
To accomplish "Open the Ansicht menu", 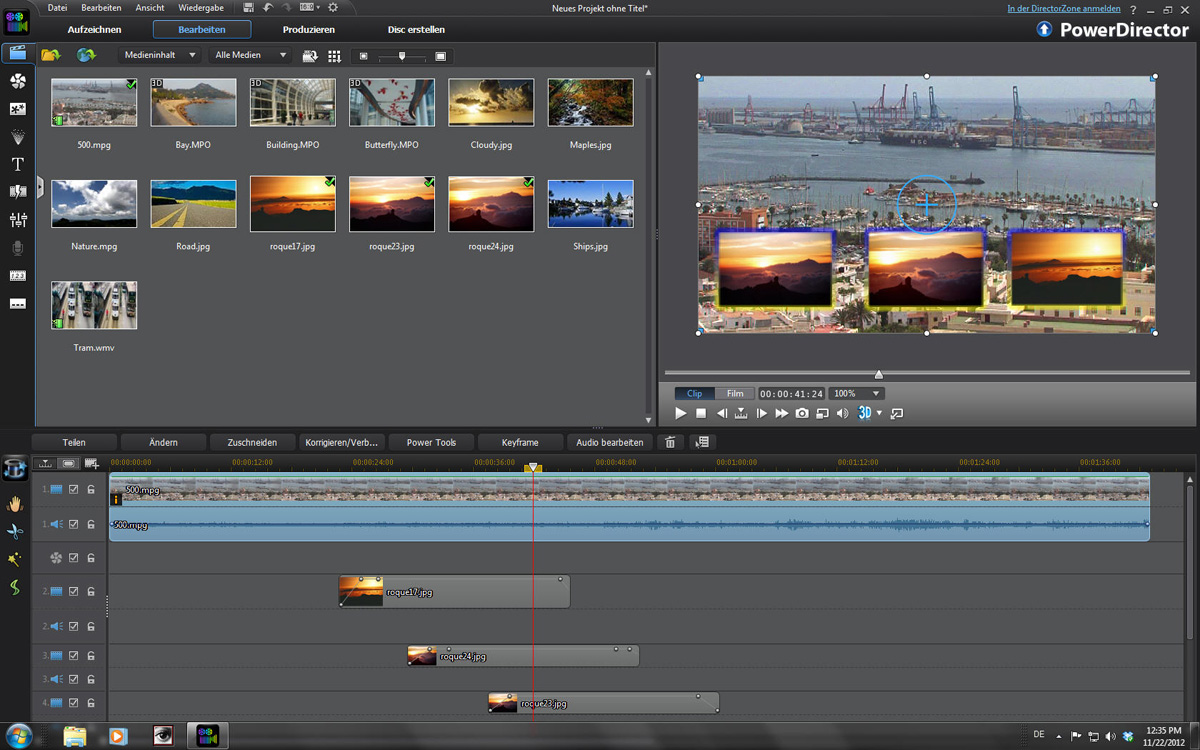I will (x=150, y=8).
